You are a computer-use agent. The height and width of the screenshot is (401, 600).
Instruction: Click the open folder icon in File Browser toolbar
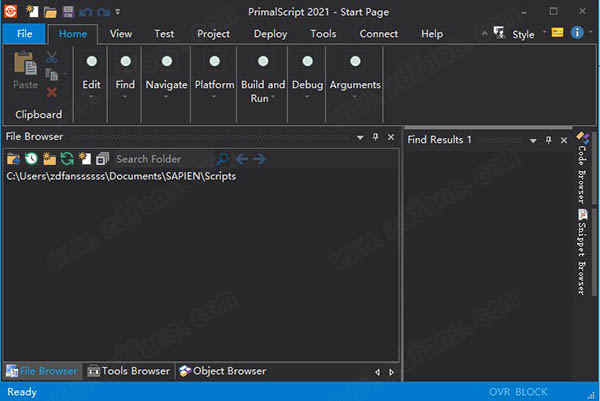(x=13, y=158)
